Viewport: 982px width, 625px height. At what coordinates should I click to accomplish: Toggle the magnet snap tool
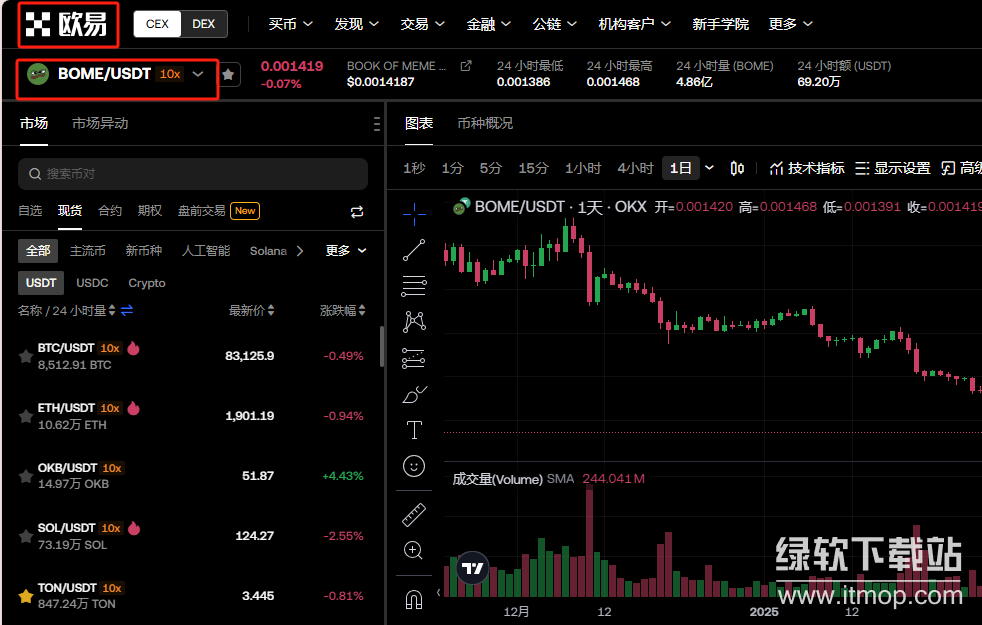(x=414, y=599)
